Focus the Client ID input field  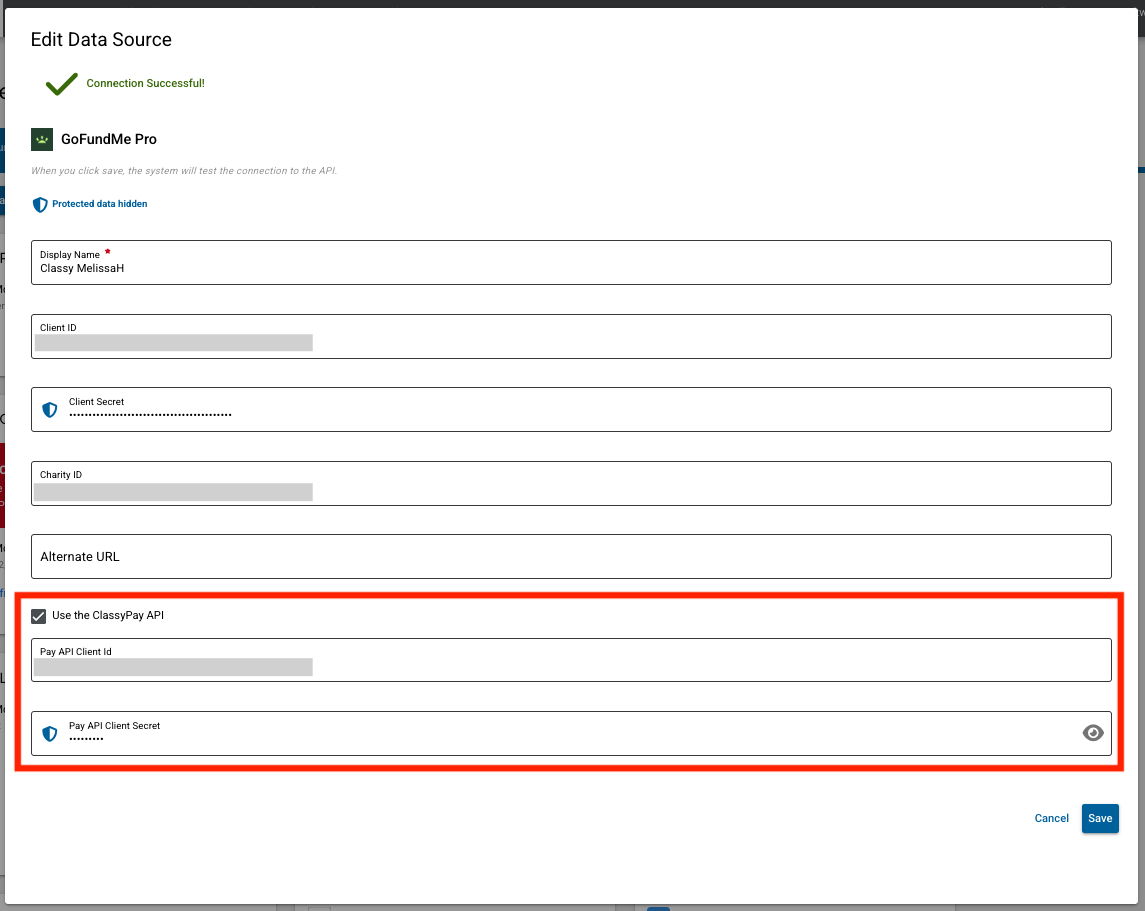pos(571,337)
